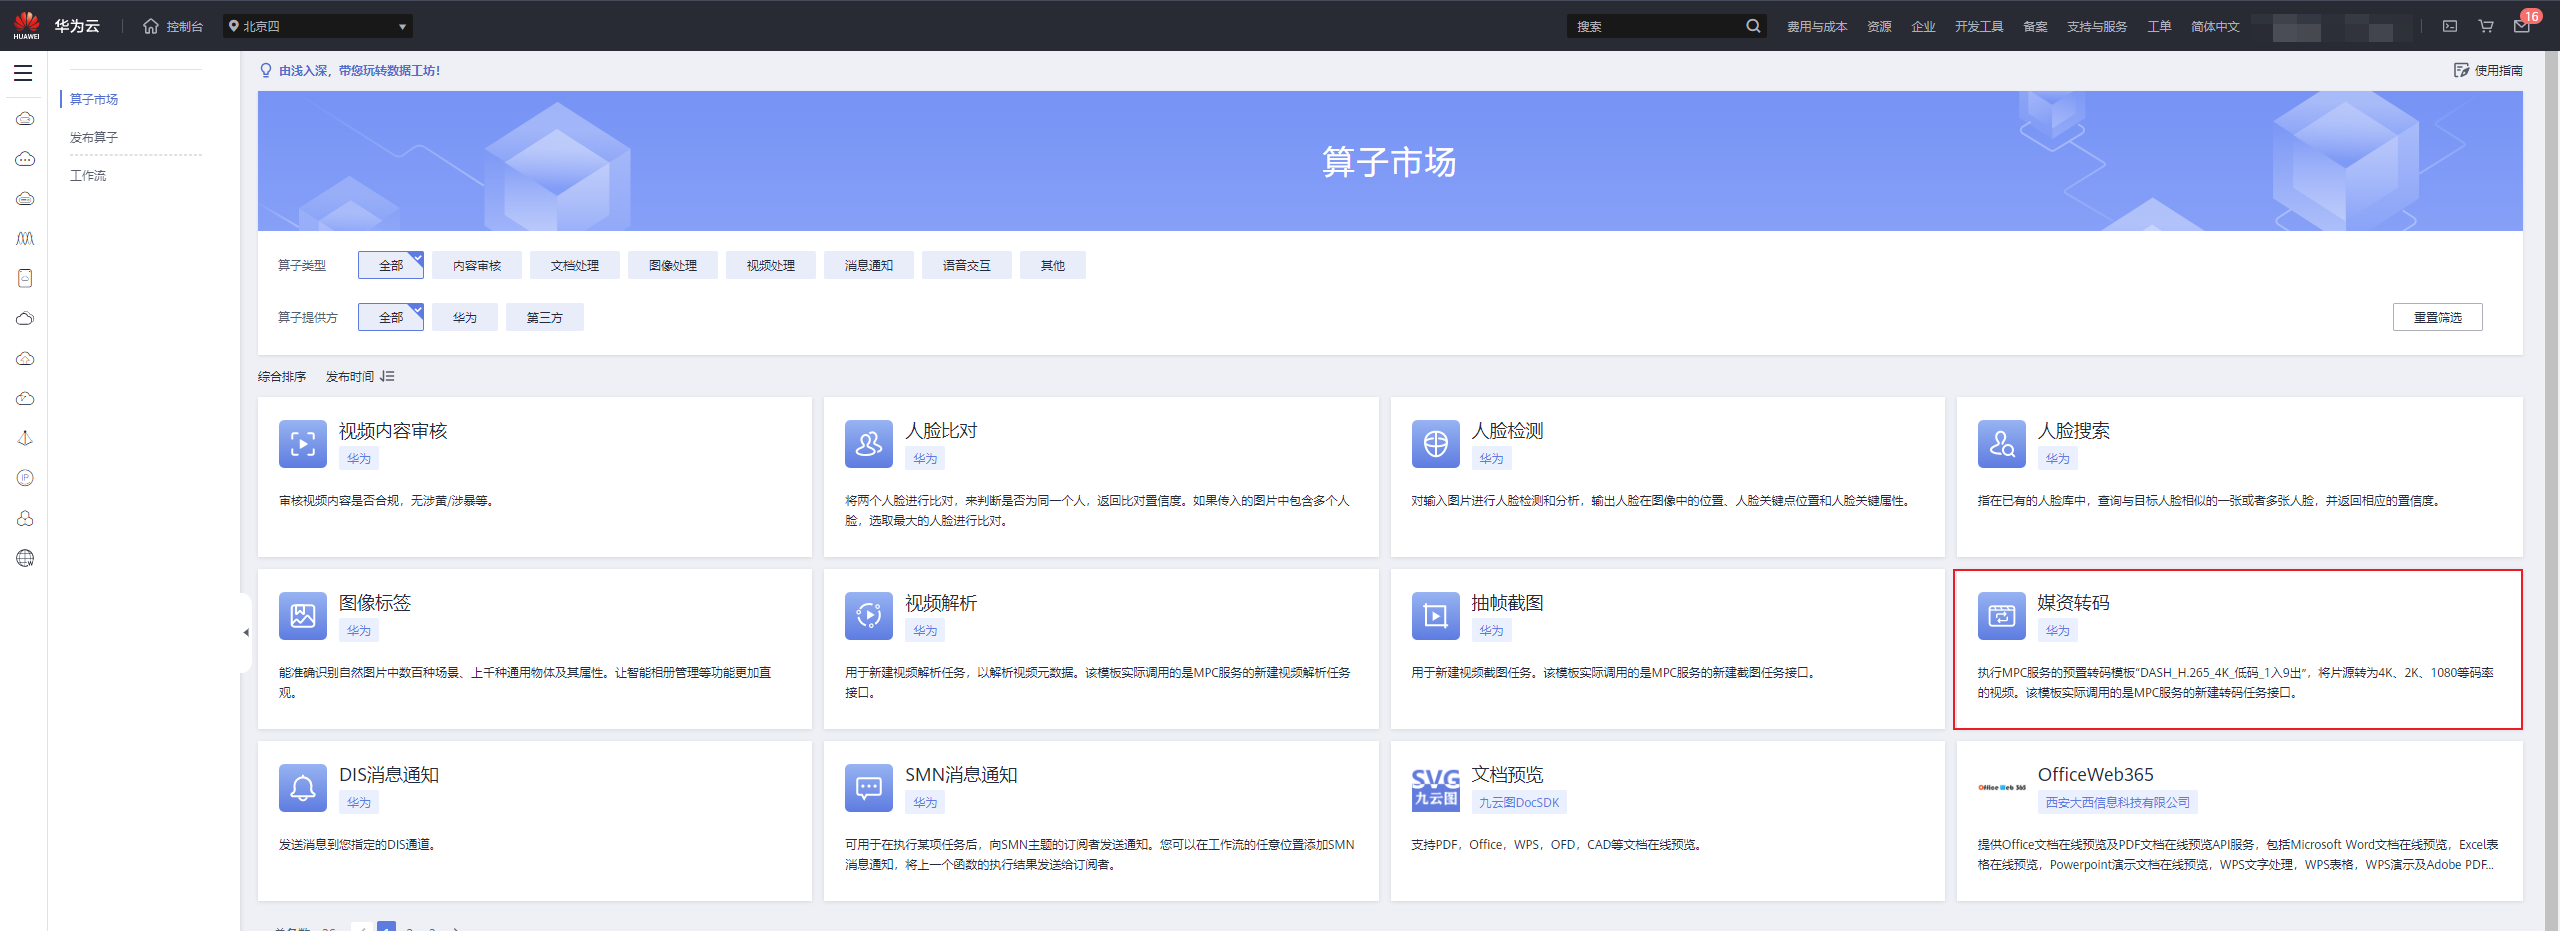This screenshot has height=931, width=2560.
Task: Click the sidebar three-circles cluster icon
Action: click(x=25, y=518)
